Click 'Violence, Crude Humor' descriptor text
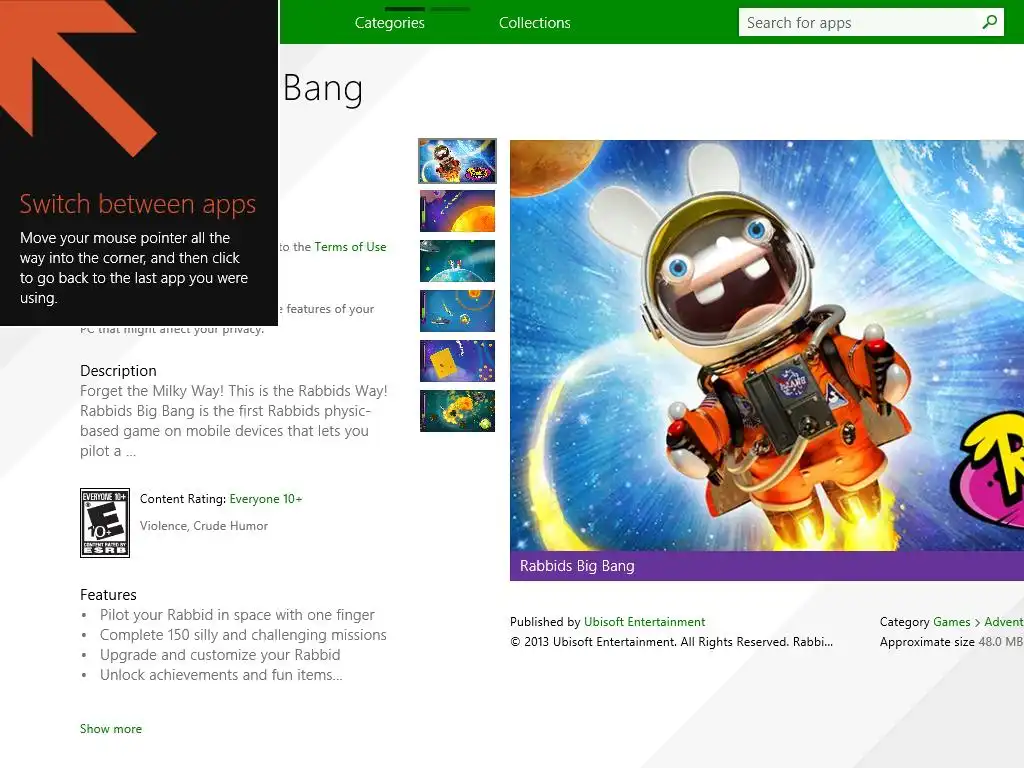This screenshot has width=1024, height=768. point(204,526)
